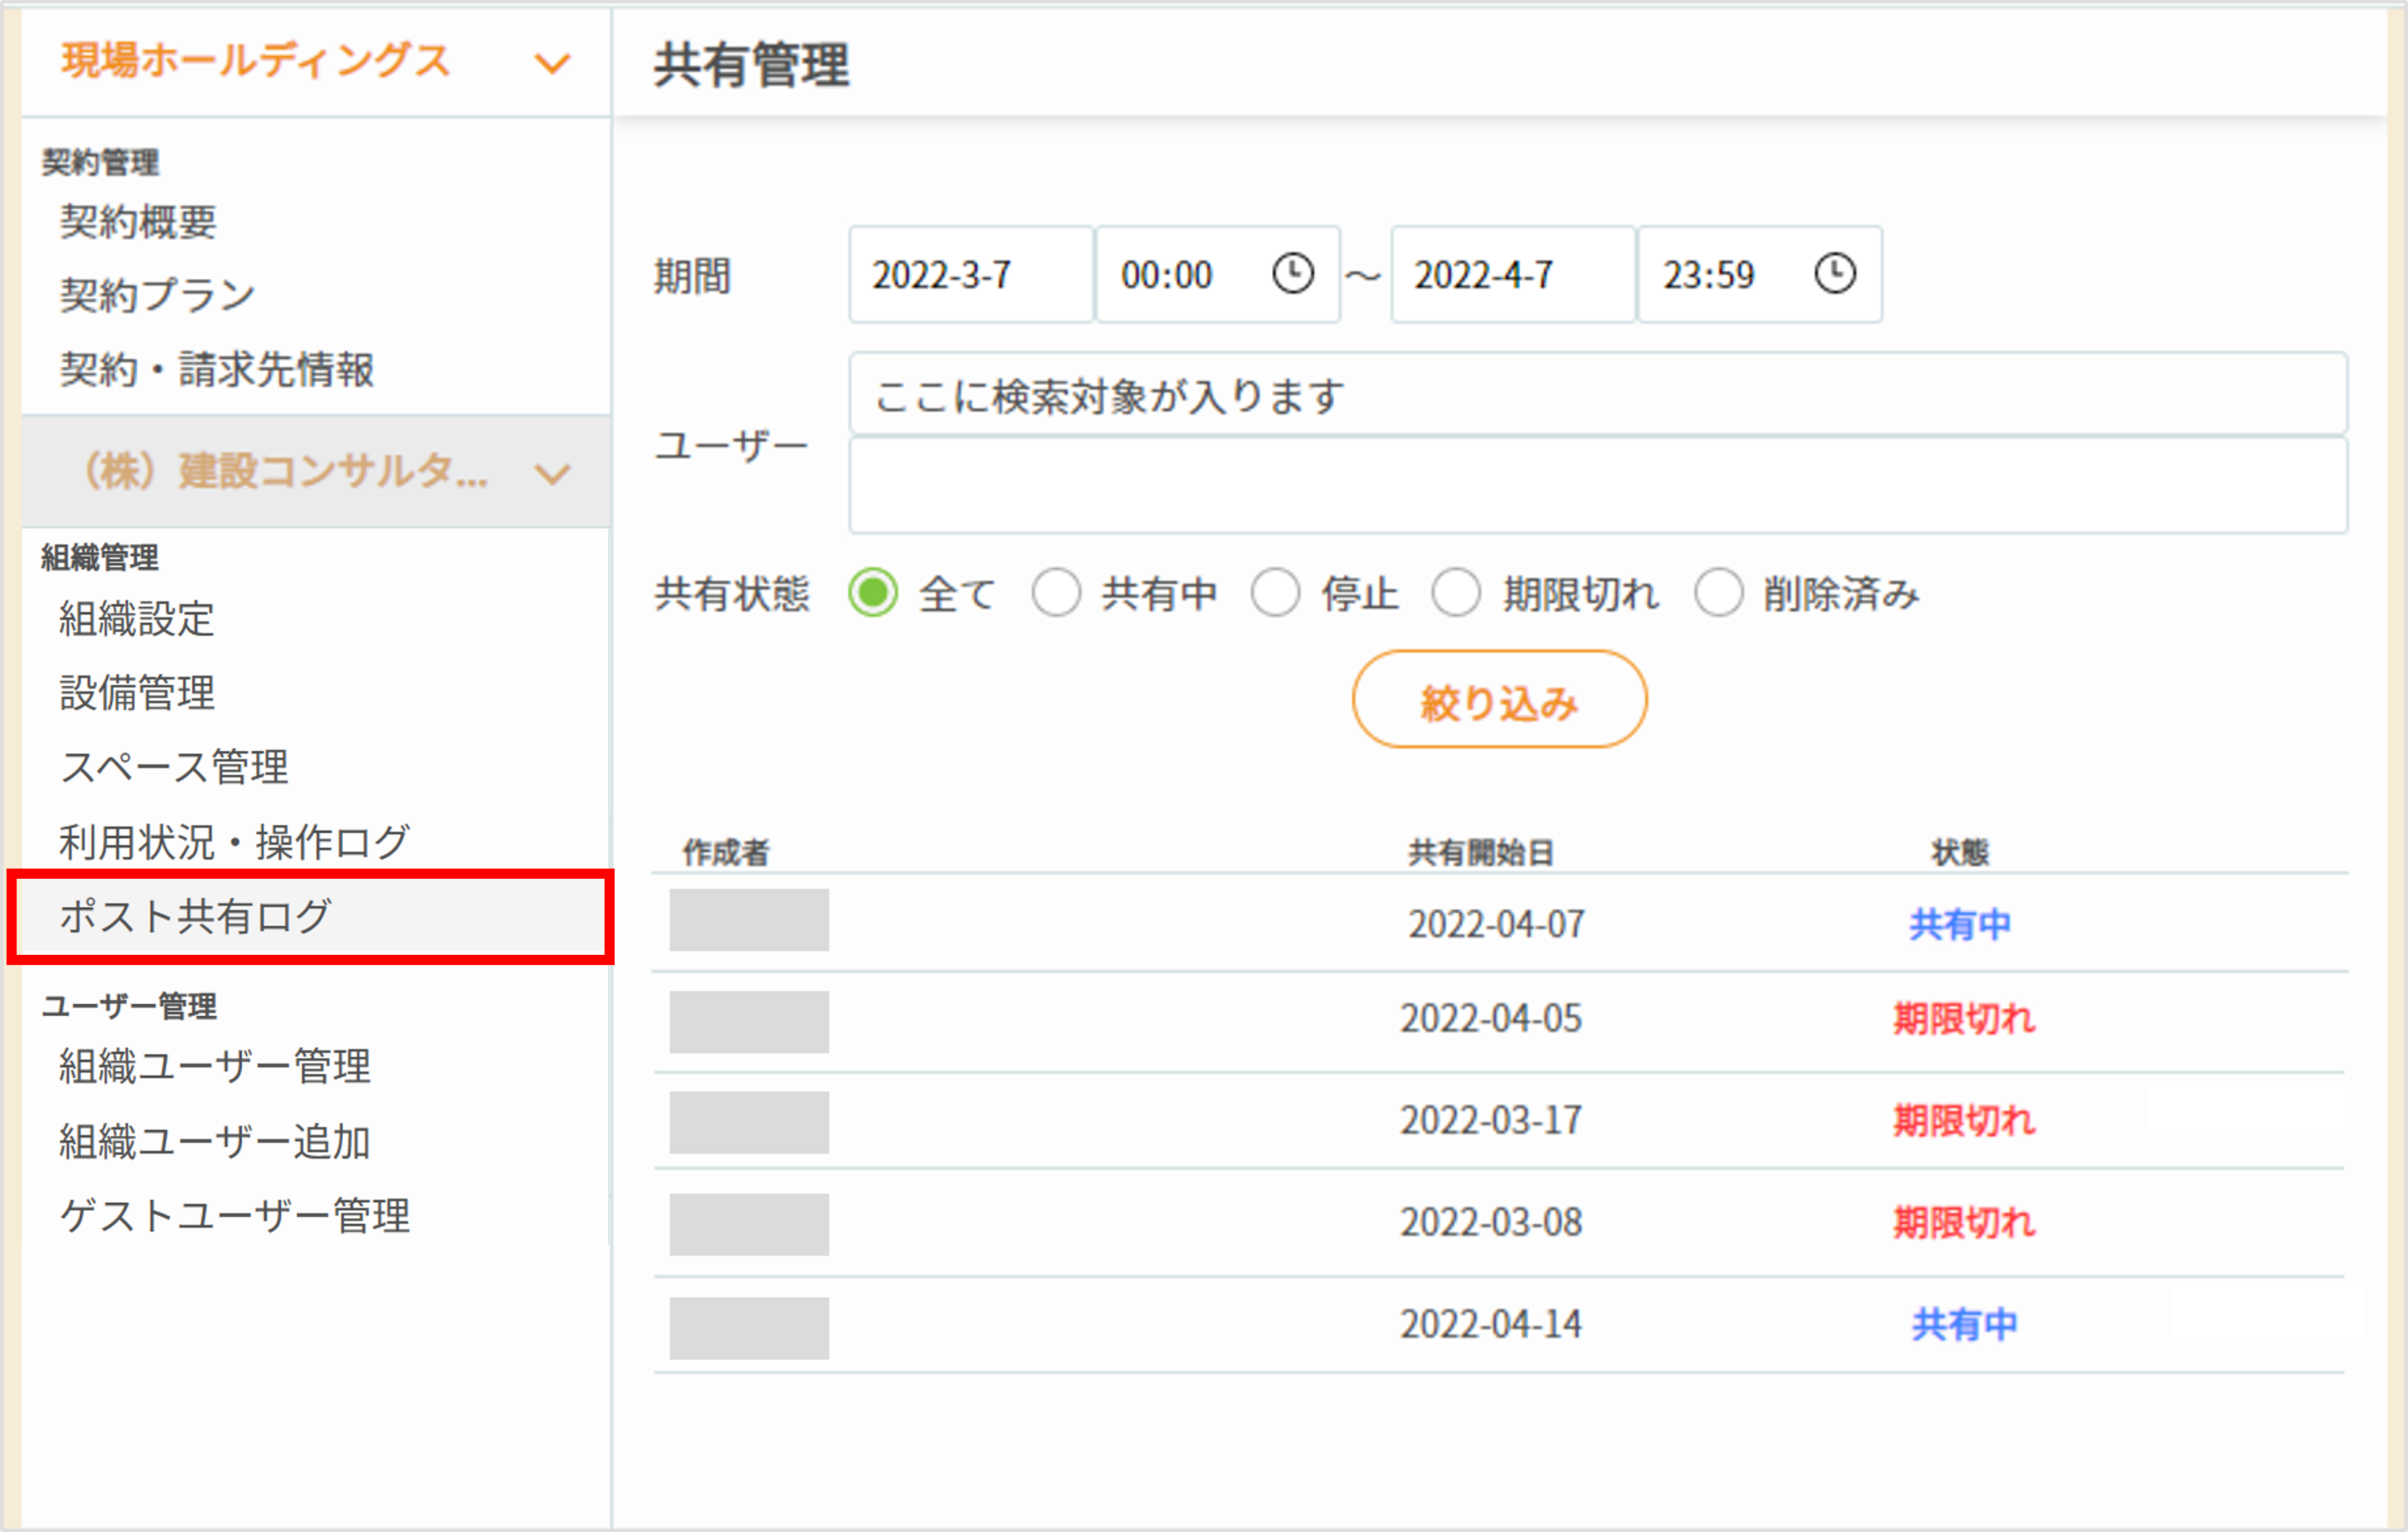
Task: Open 契約プラン in sidebar
Action: [x=158, y=295]
